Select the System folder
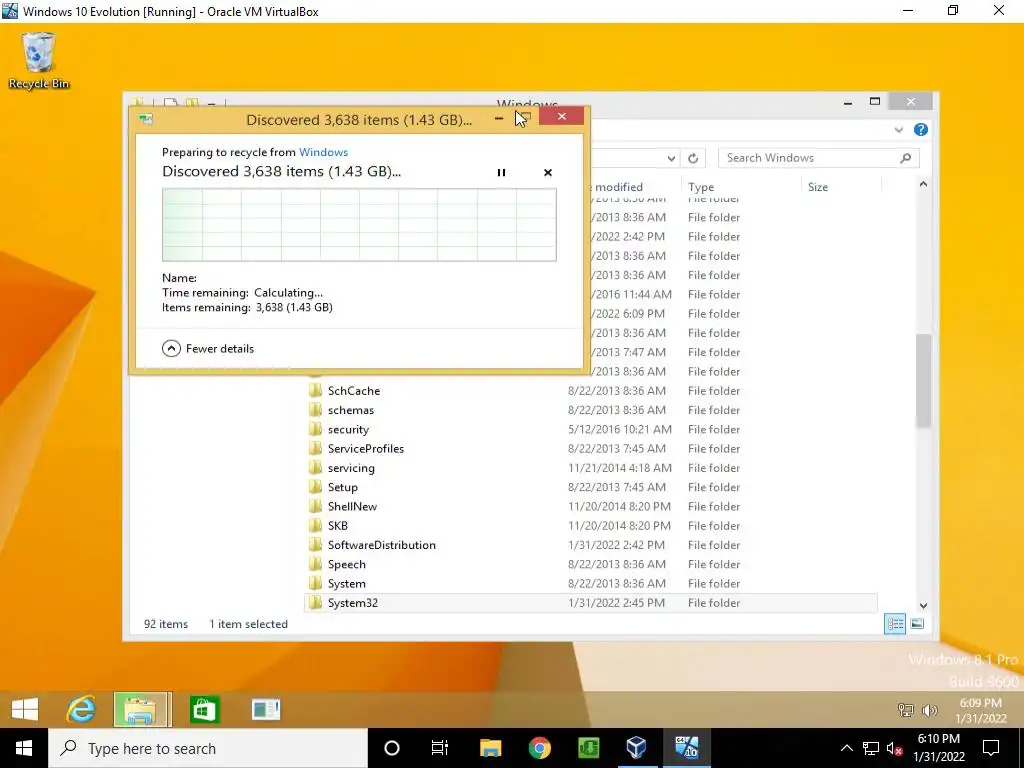The height and width of the screenshot is (768, 1024). [346, 583]
